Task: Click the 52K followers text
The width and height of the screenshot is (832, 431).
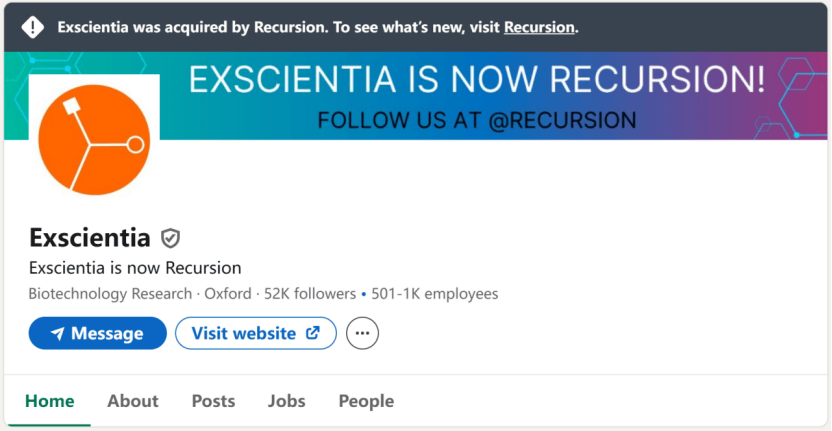Action: pos(310,294)
